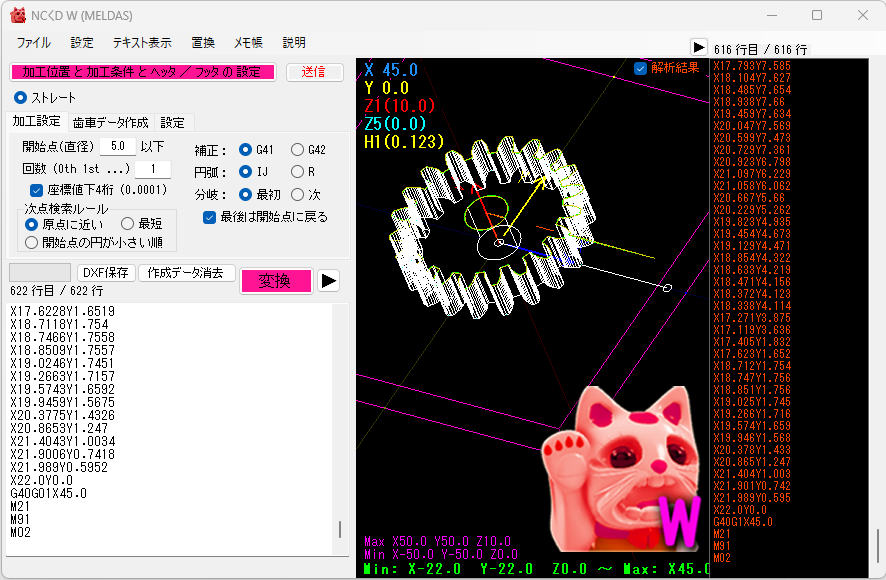This screenshot has width=886, height=580.
Task: Select 最短 search rule option
Action: tap(128, 225)
